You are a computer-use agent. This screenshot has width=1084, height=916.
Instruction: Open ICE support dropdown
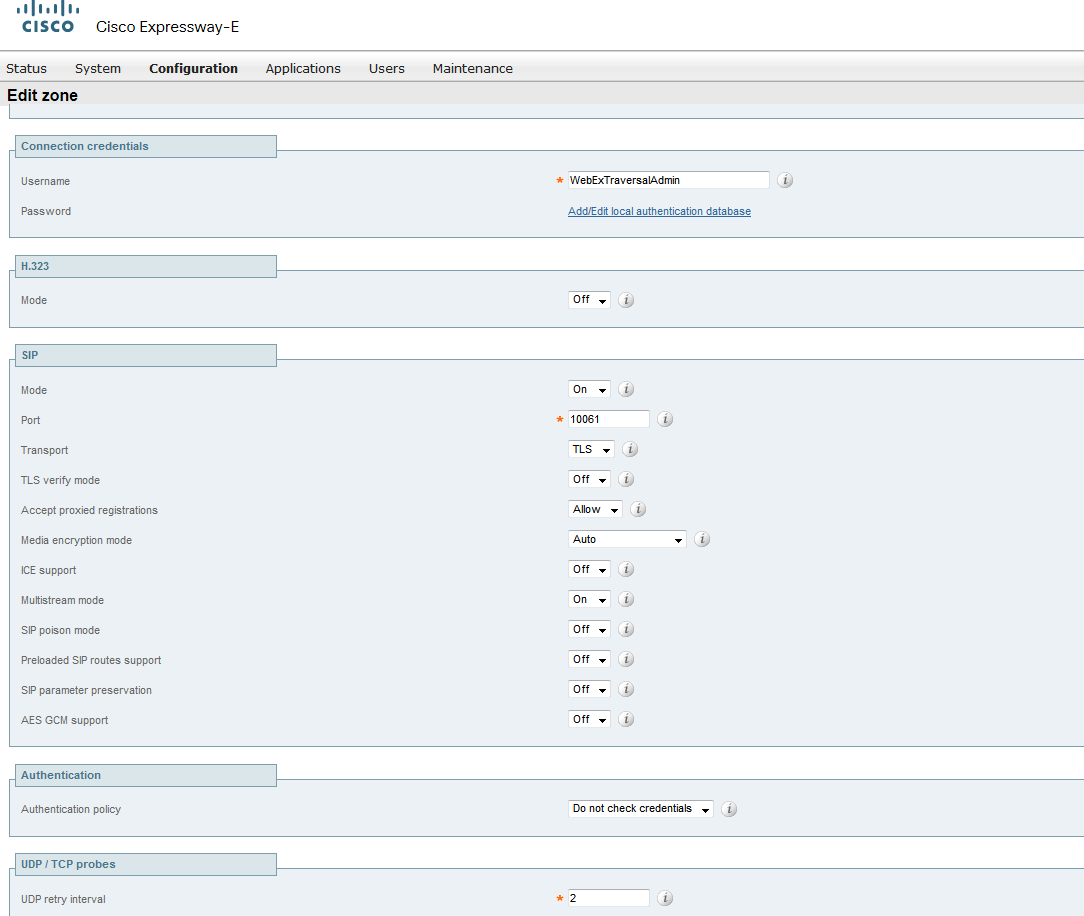(589, 569)
